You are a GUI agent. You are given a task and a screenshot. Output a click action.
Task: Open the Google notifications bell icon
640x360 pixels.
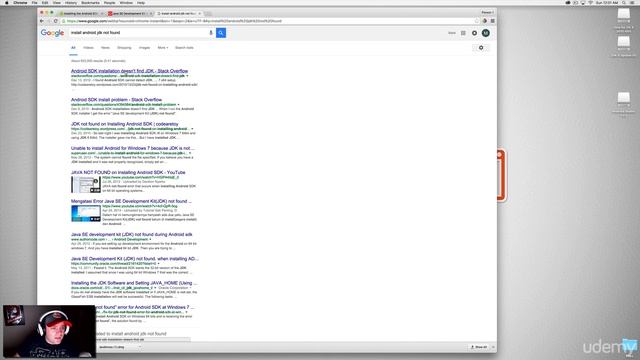tap(474, 33)
